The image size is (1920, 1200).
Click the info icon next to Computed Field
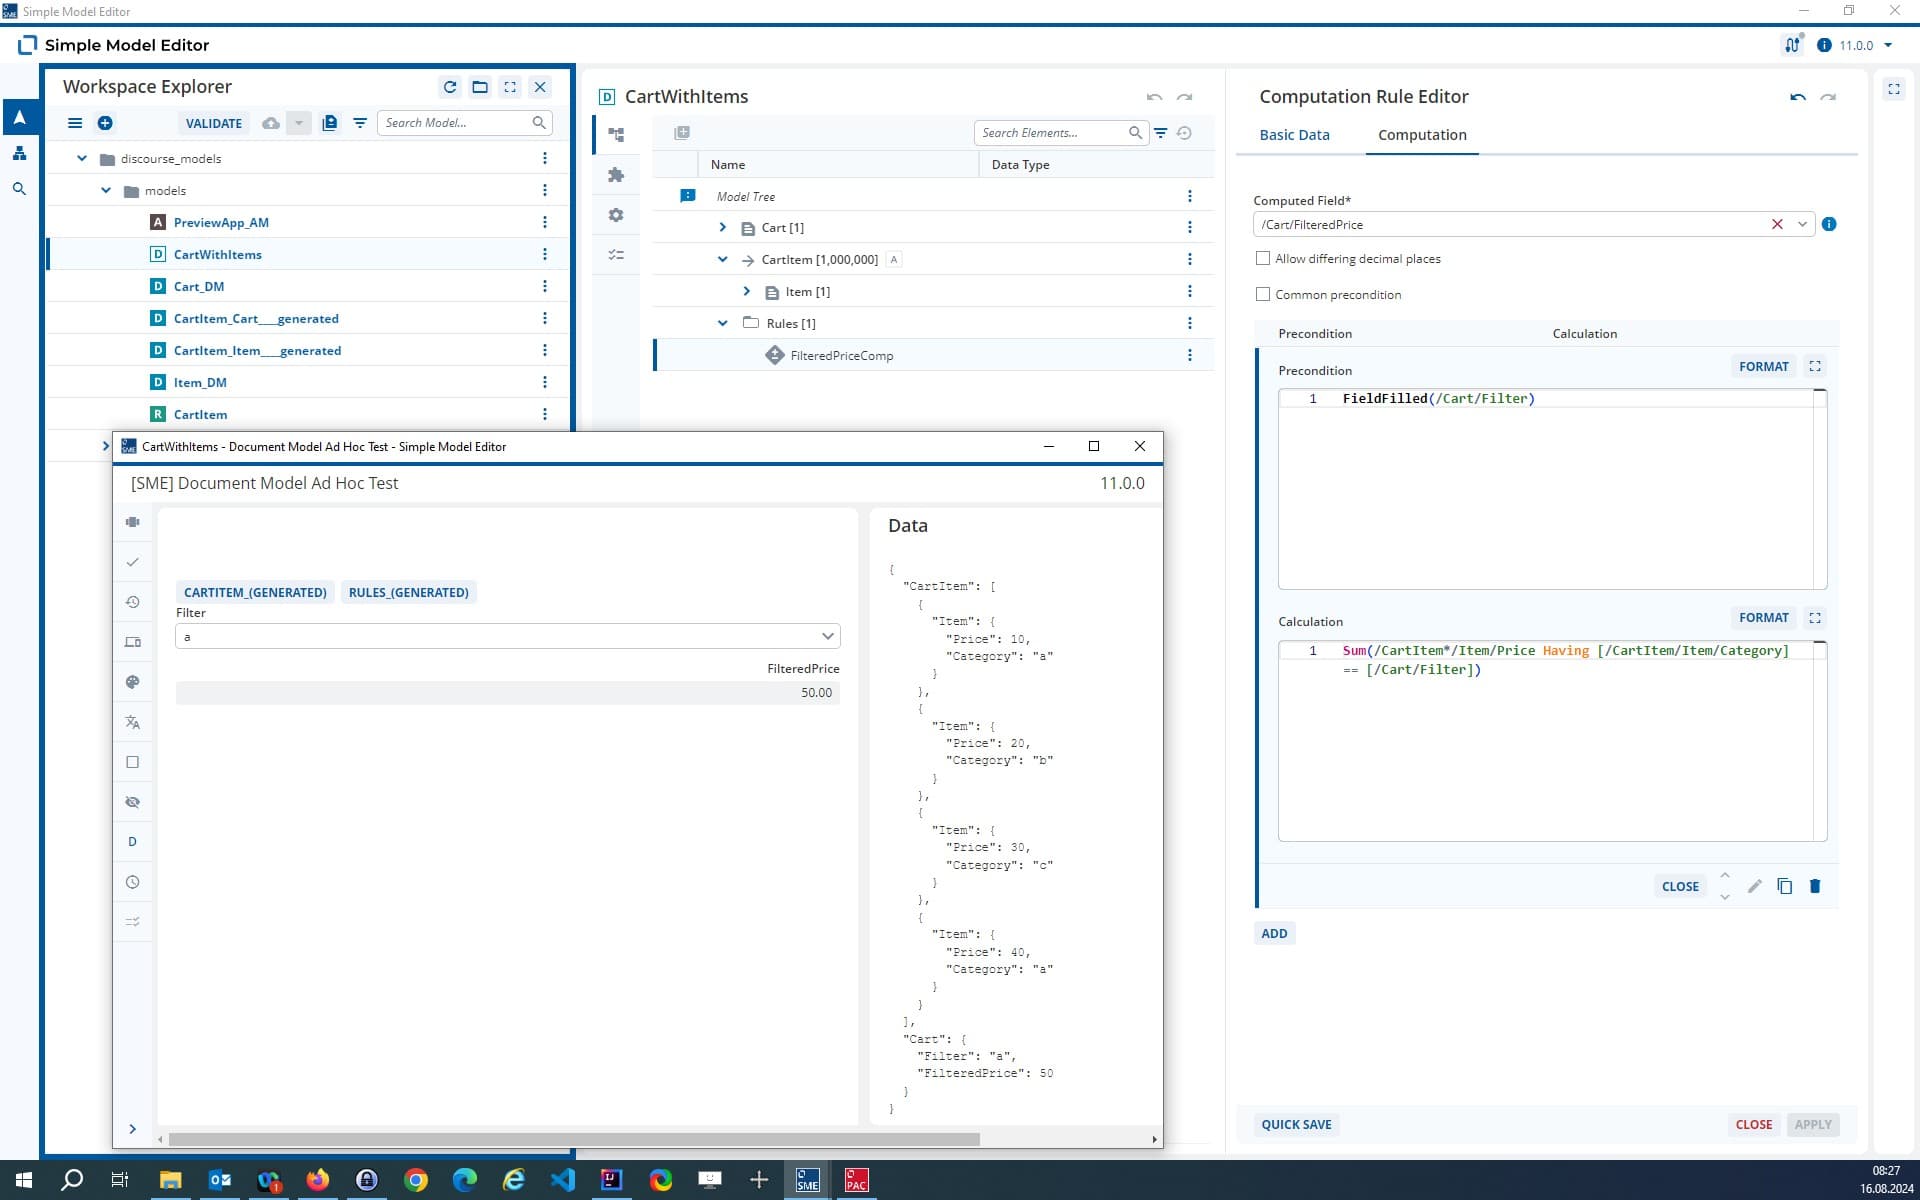pos(1829,224)
